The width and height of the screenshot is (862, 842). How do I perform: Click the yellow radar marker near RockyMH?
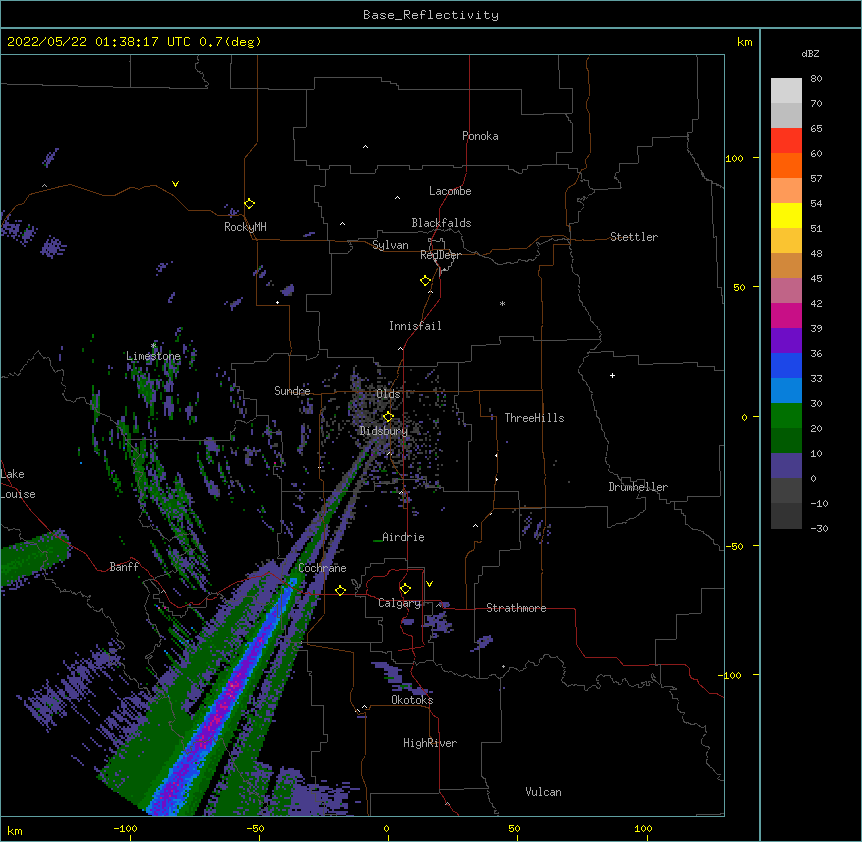250,203
